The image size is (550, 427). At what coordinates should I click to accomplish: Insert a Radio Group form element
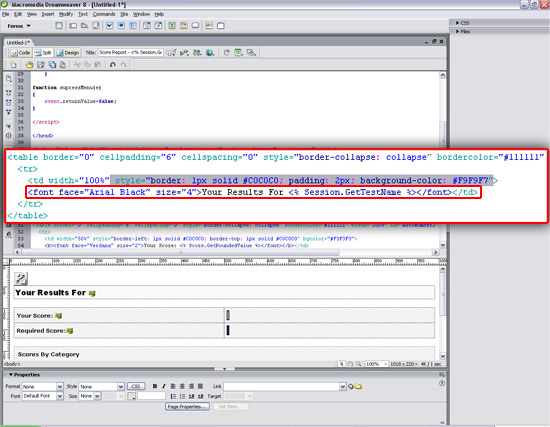pos(133,26)
